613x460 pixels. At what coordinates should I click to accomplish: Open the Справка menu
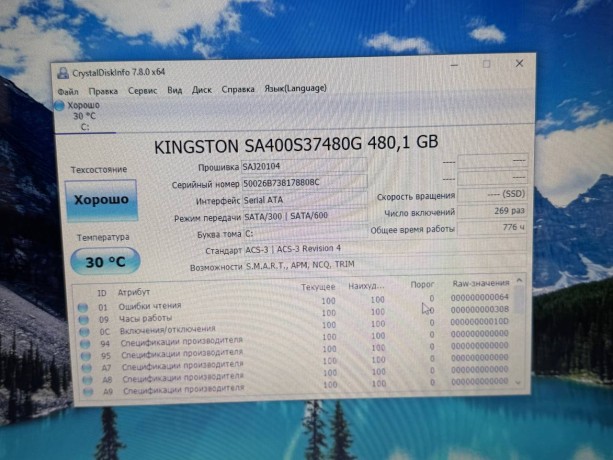(x=238, y=89)
